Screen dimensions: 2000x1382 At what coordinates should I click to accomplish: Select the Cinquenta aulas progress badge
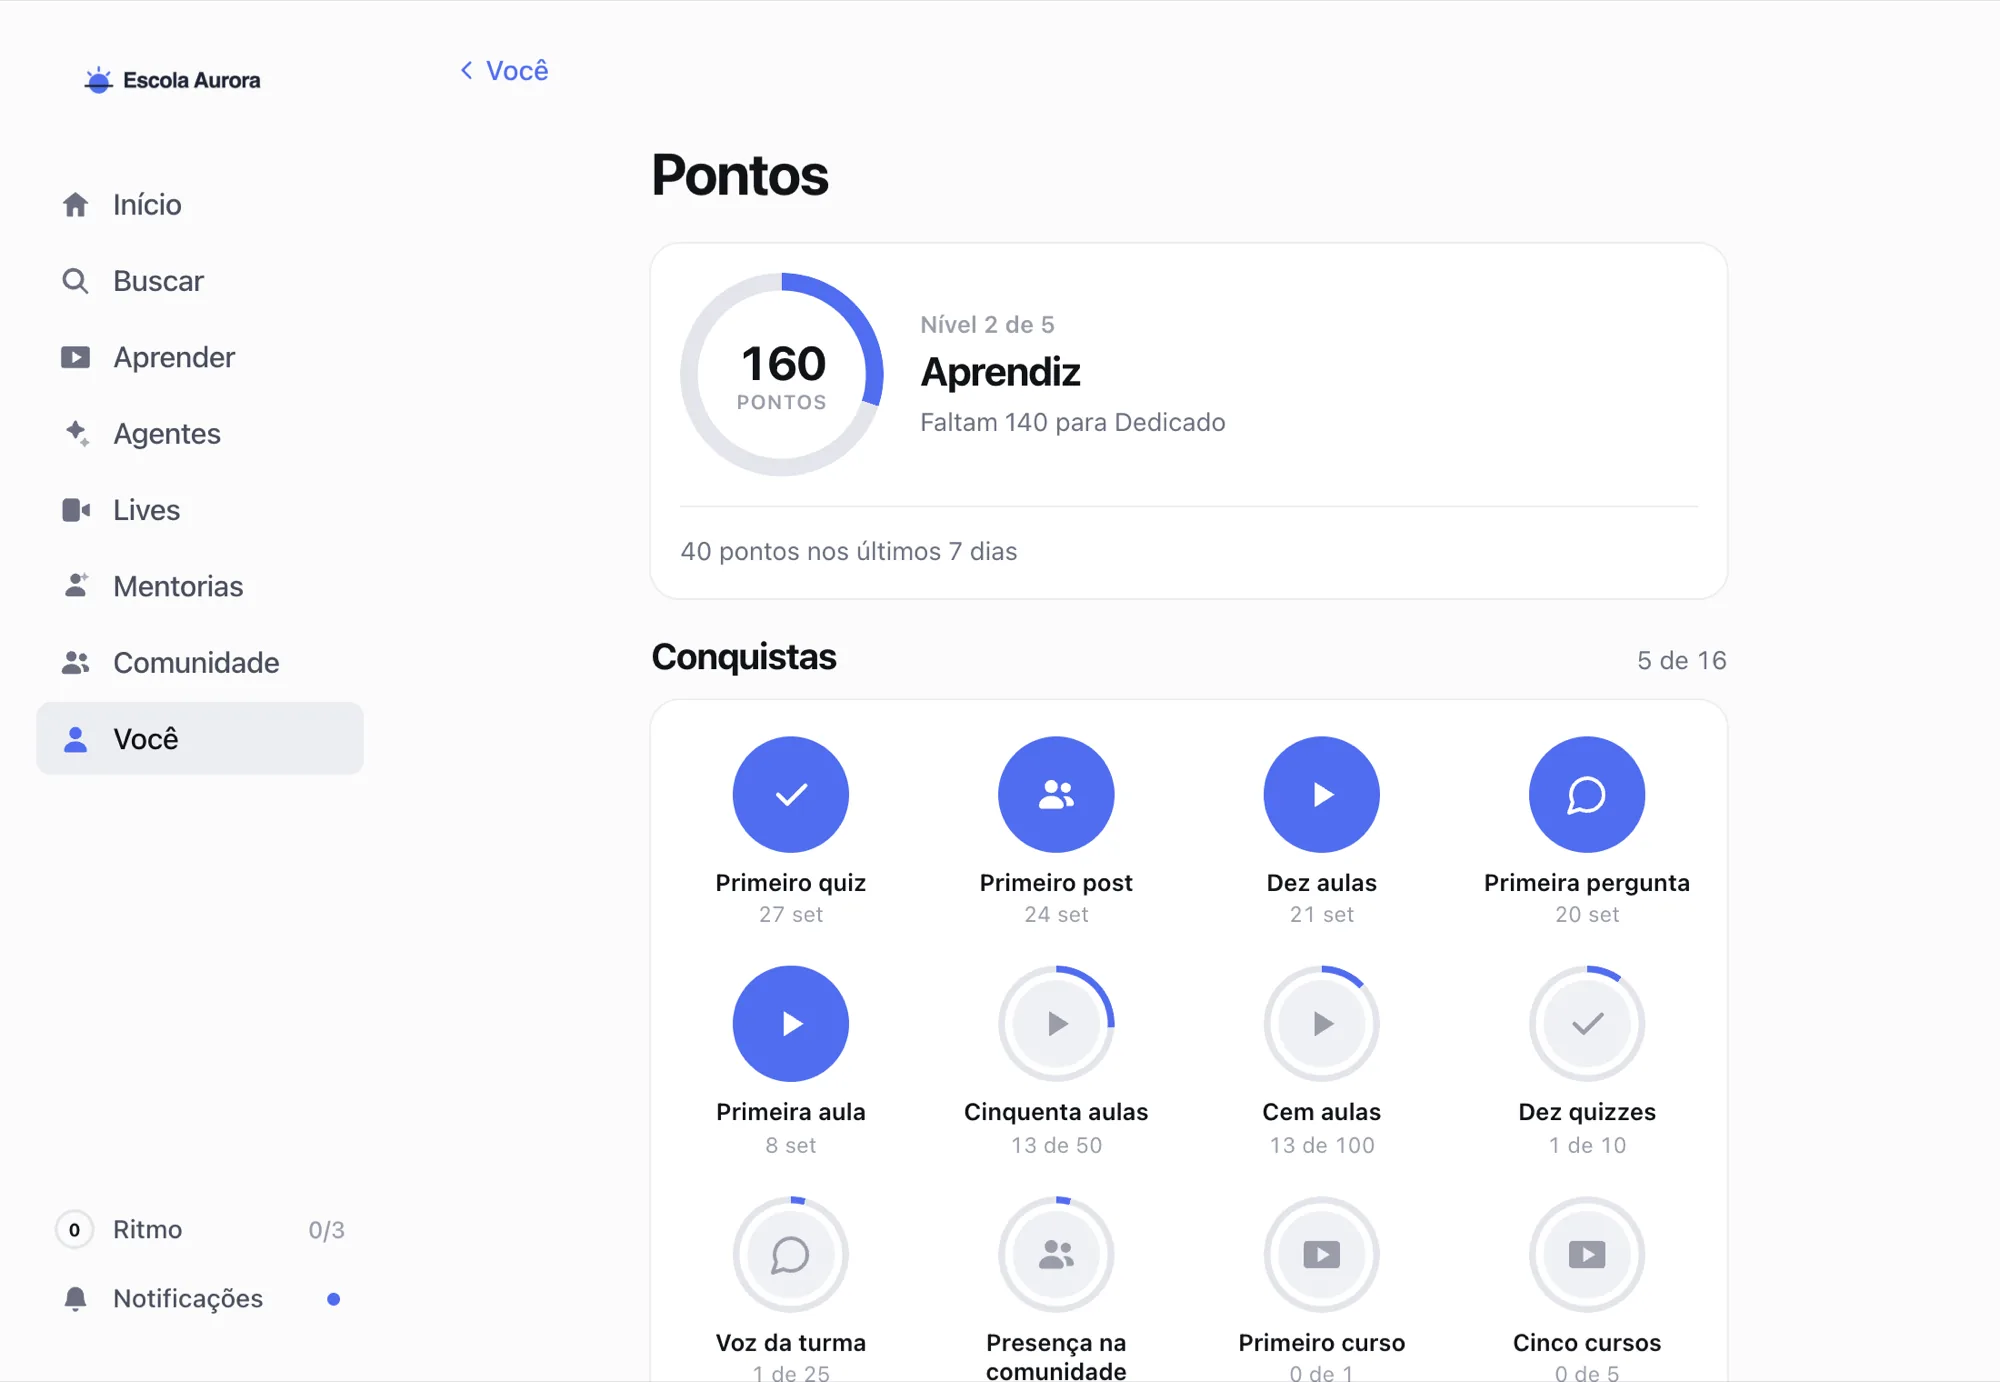(1056, 1024)
